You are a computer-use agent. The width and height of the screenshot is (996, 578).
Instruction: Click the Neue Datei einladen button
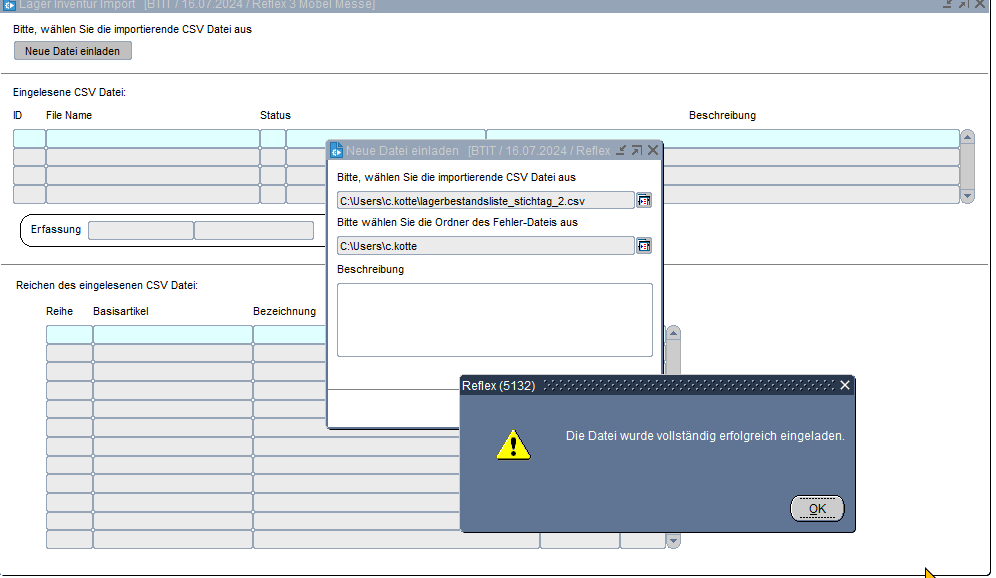tap(73, 51)
